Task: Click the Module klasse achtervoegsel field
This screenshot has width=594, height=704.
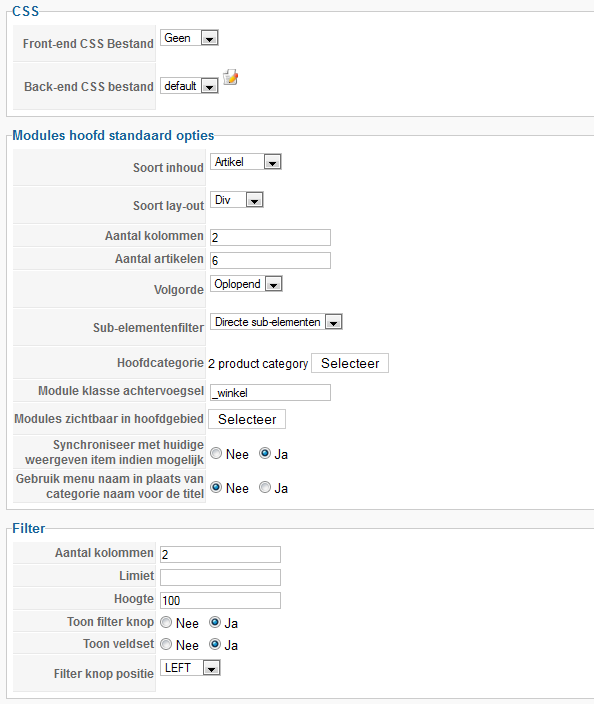Action: 270,392
